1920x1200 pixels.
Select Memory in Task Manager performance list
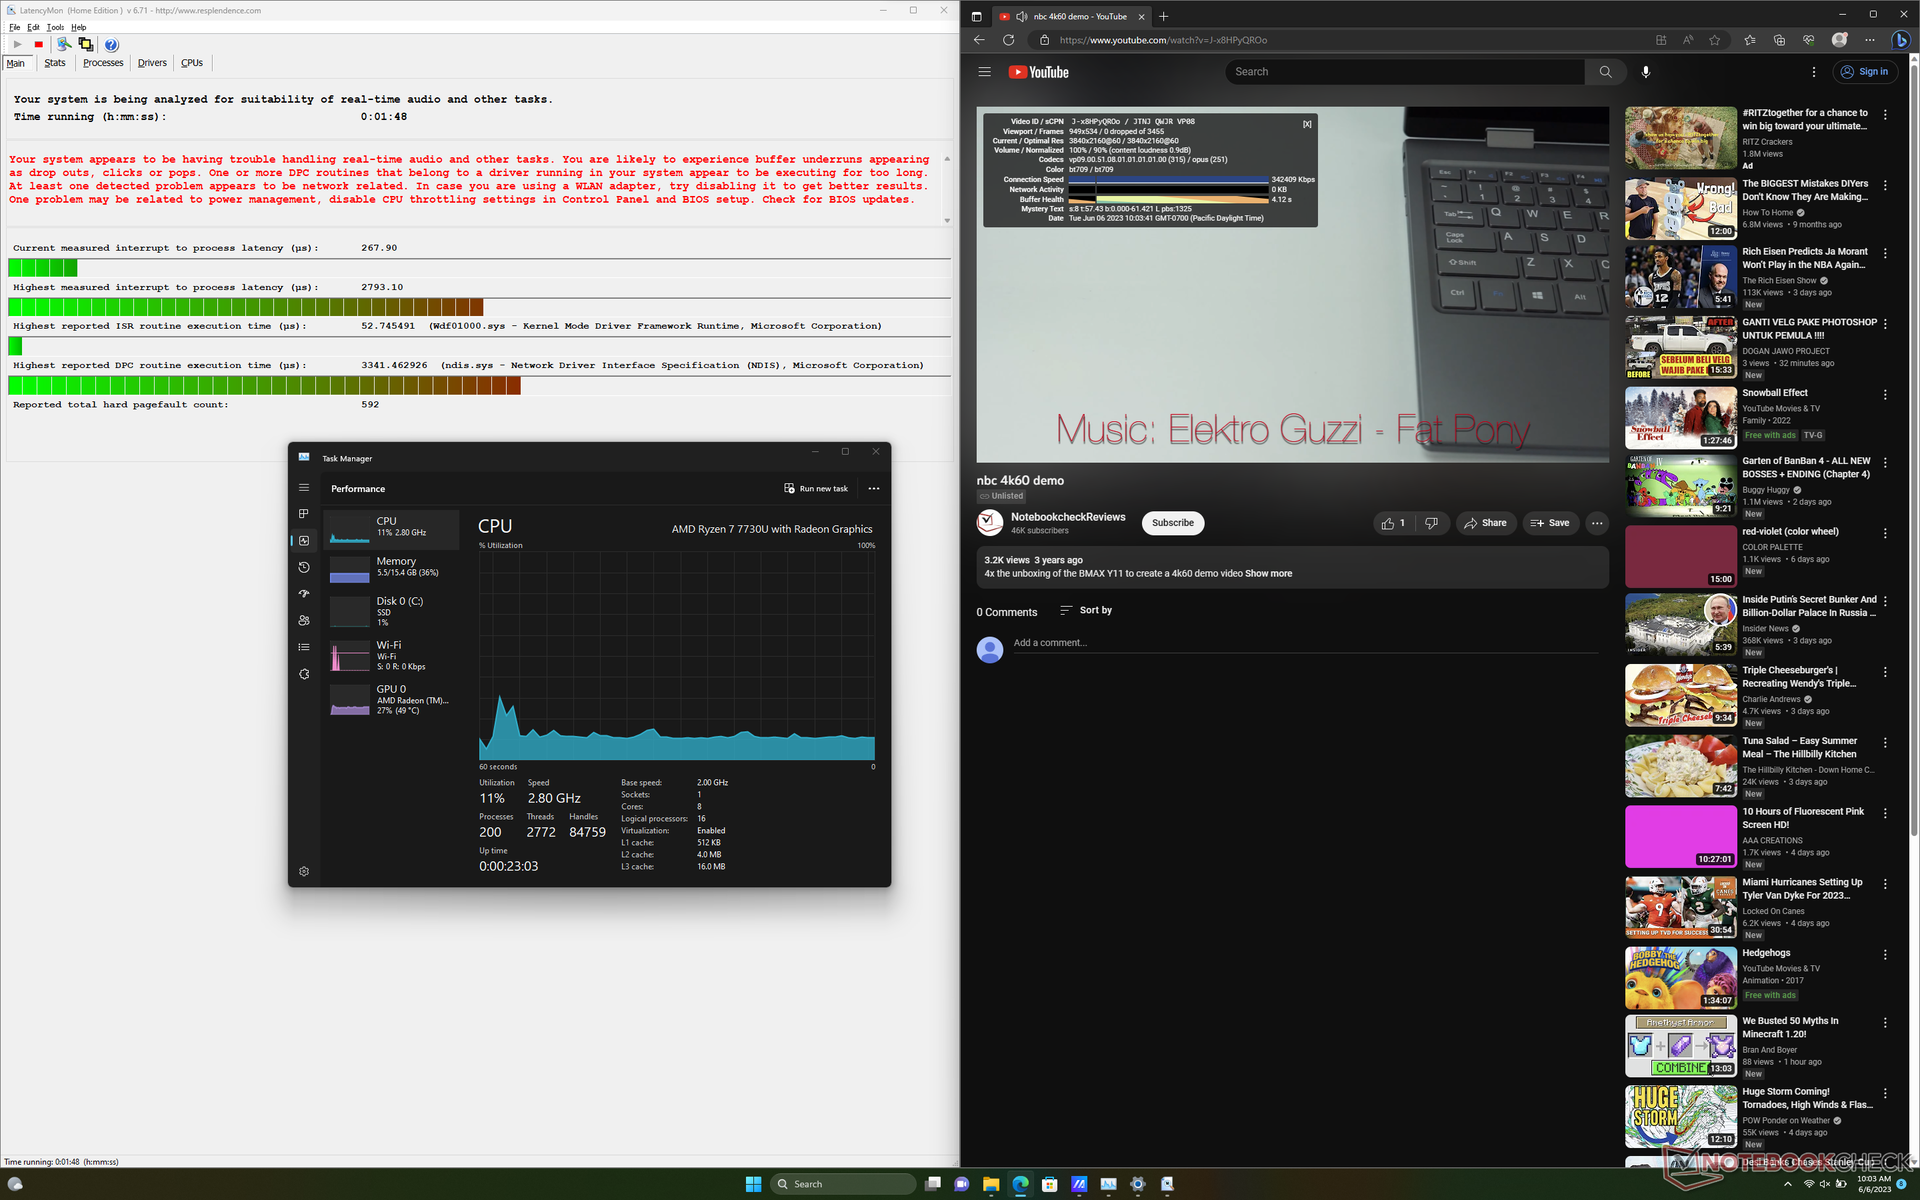point(392,568)
